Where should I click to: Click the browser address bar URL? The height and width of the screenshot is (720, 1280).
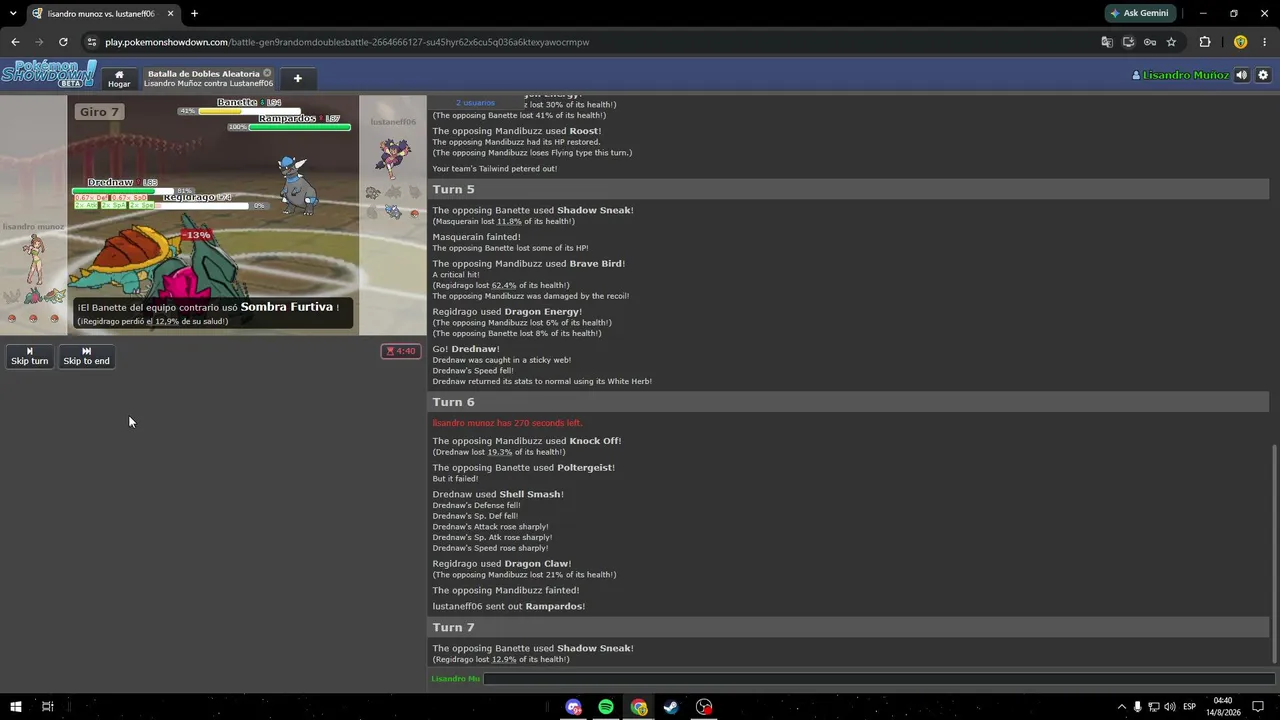click(347, 42)
